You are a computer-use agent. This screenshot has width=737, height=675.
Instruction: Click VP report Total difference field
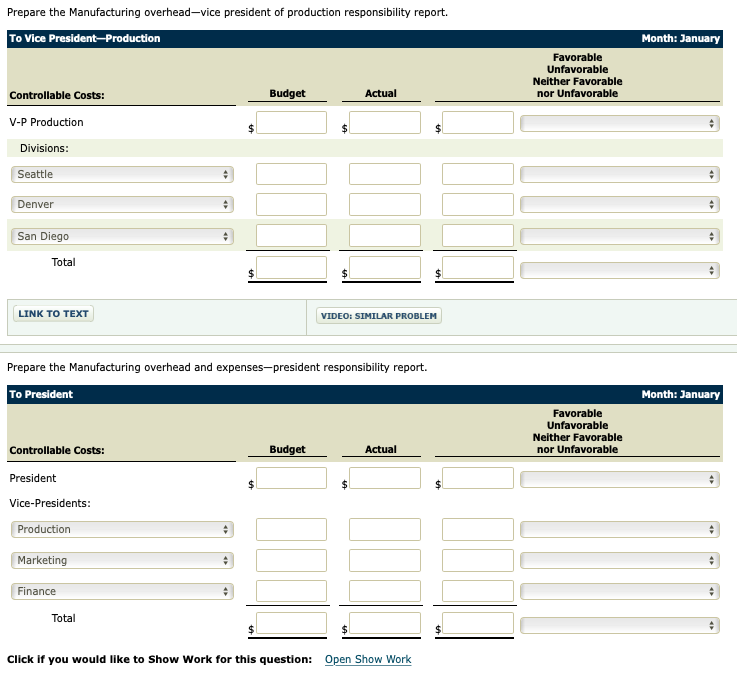[x=478, y=268]
